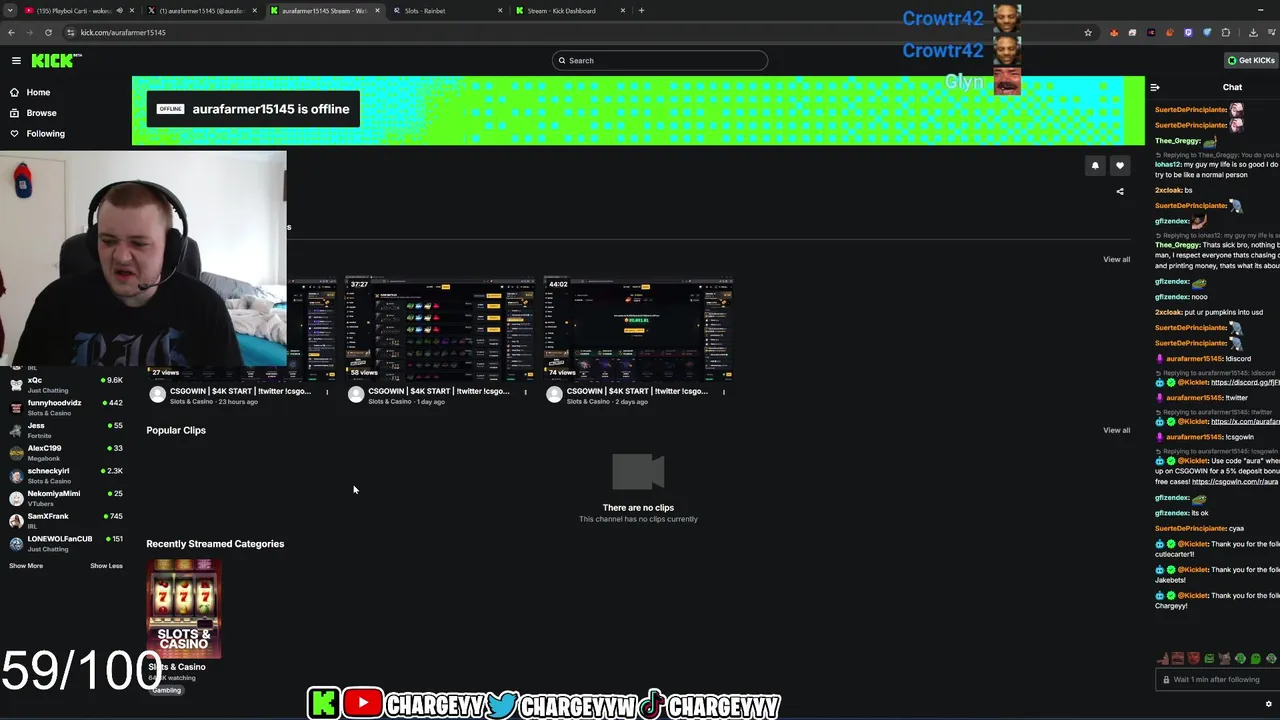Viewport: 1280px width, 720px height.
Task: Collapse the chat panel
Action: [1155, 87]
